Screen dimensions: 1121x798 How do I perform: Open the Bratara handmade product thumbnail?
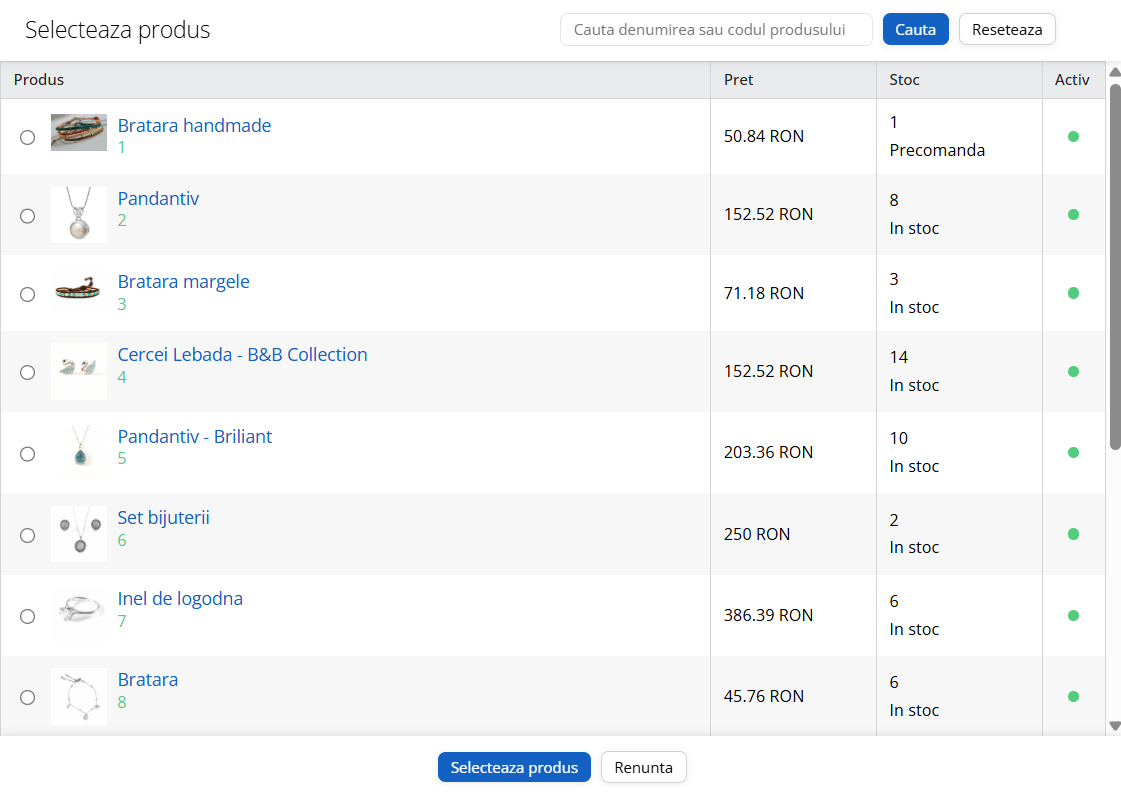click(x=79, y=132)
